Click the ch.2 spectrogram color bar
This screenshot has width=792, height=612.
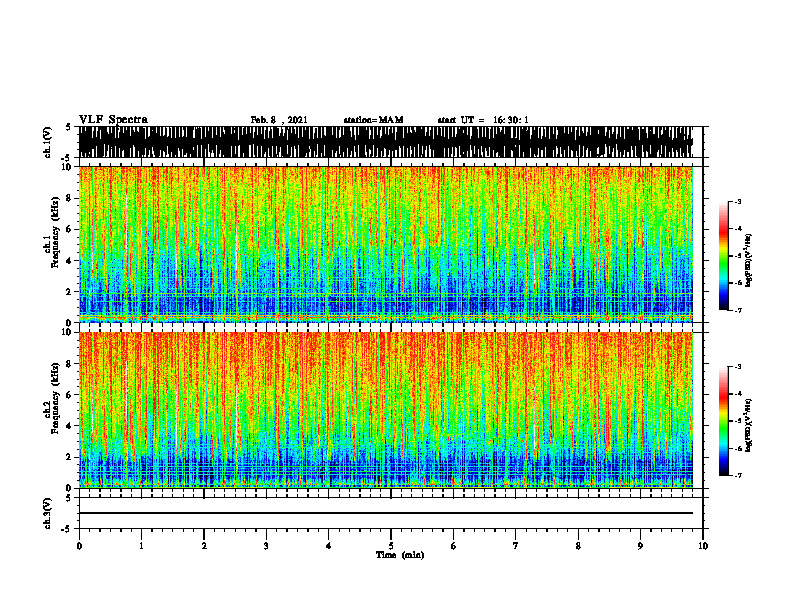point(723,421)
